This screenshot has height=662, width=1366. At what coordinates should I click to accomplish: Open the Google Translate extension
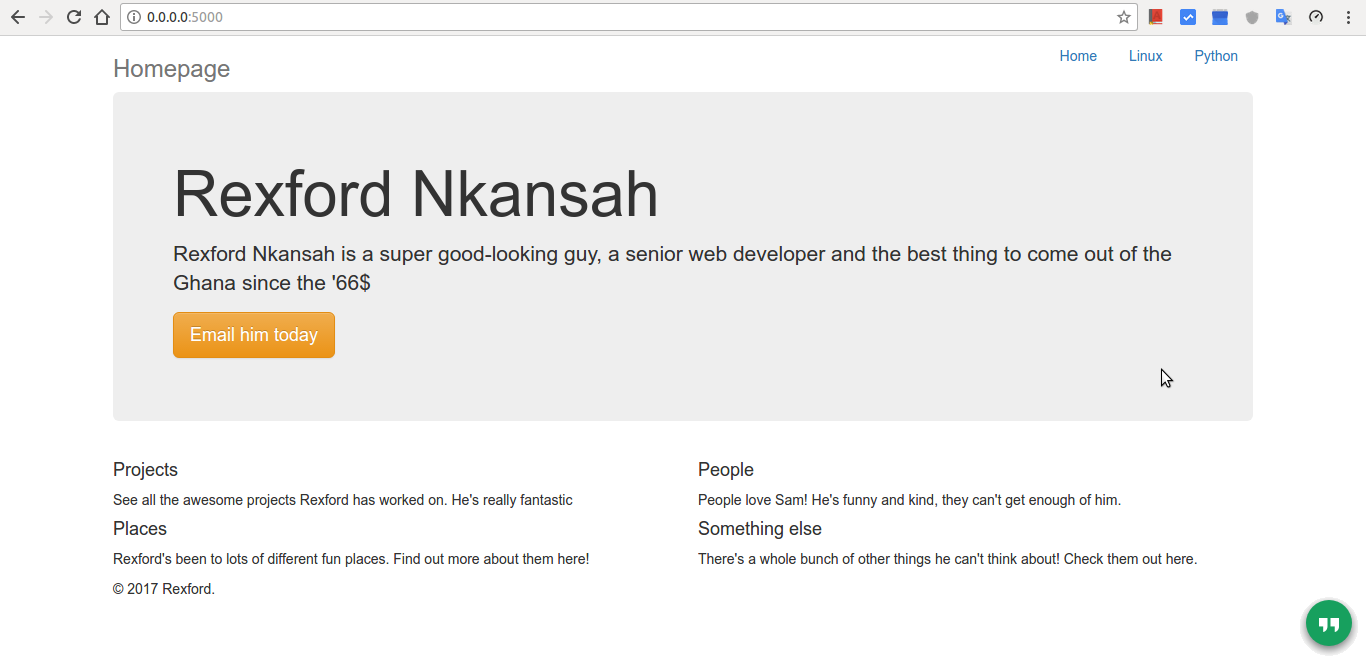(1284, 17)
